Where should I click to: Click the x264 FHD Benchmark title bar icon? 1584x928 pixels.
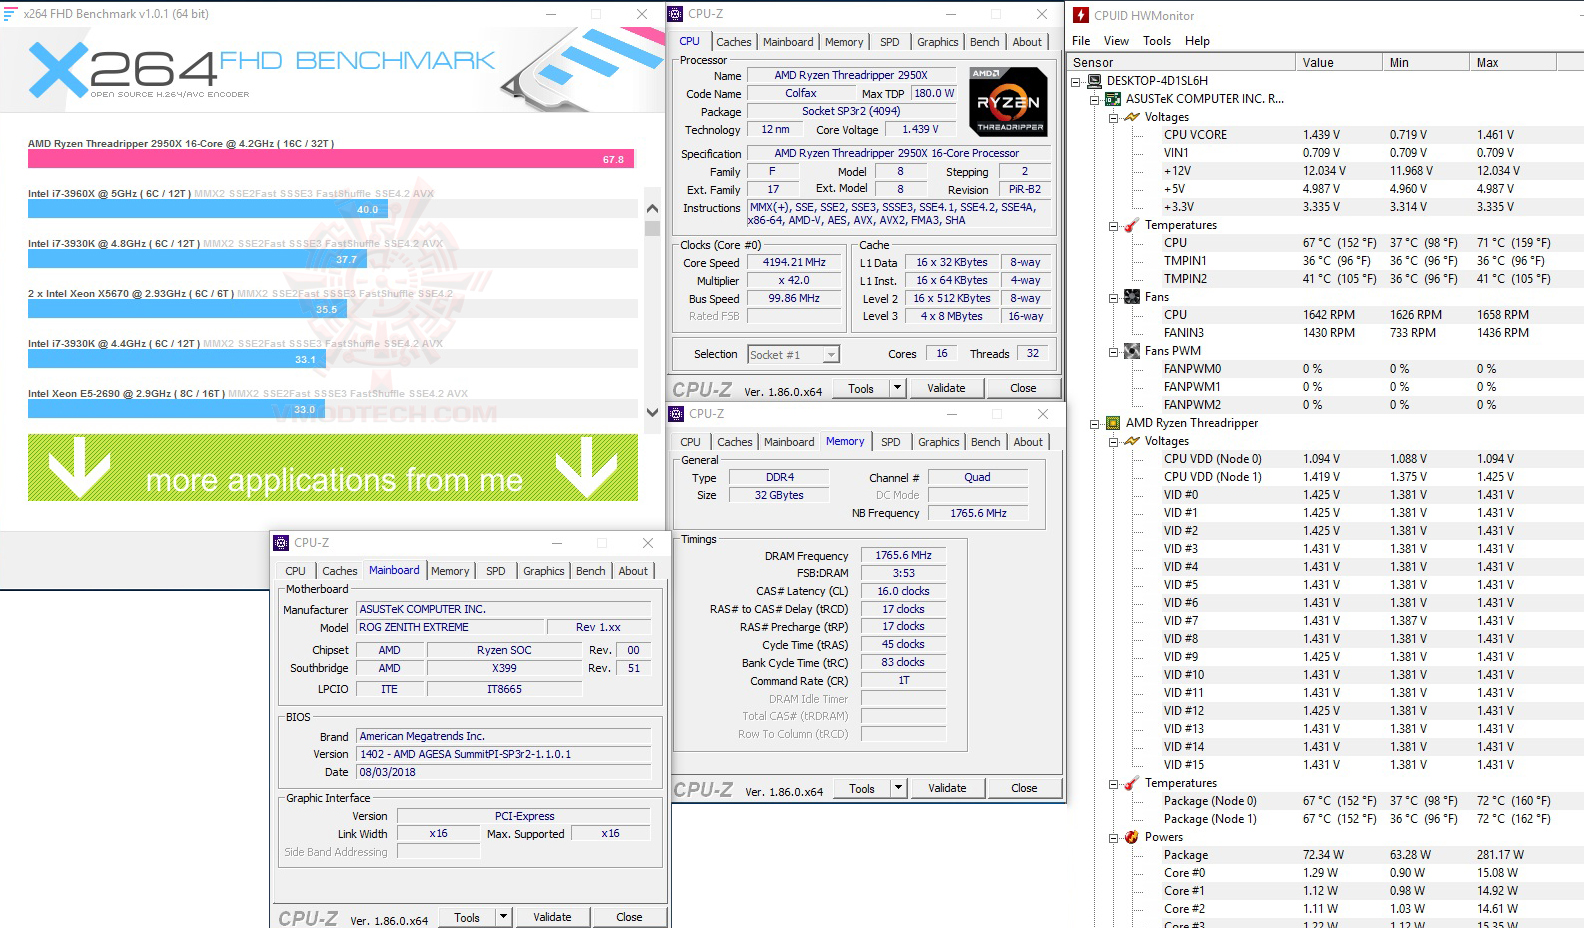[11, 14]
